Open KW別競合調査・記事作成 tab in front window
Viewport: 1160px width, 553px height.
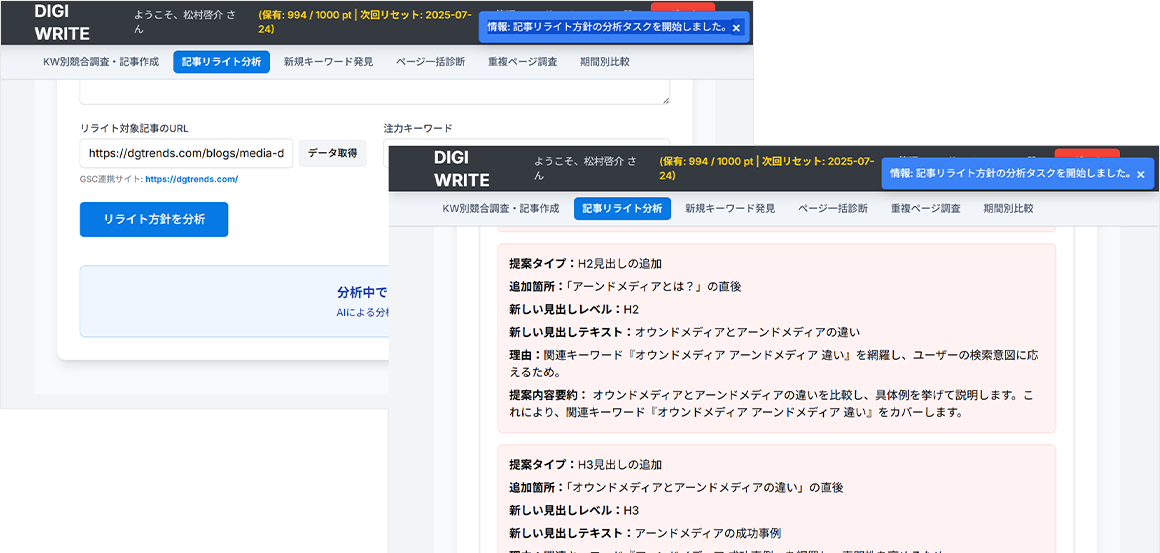click(x=501, y=208)
